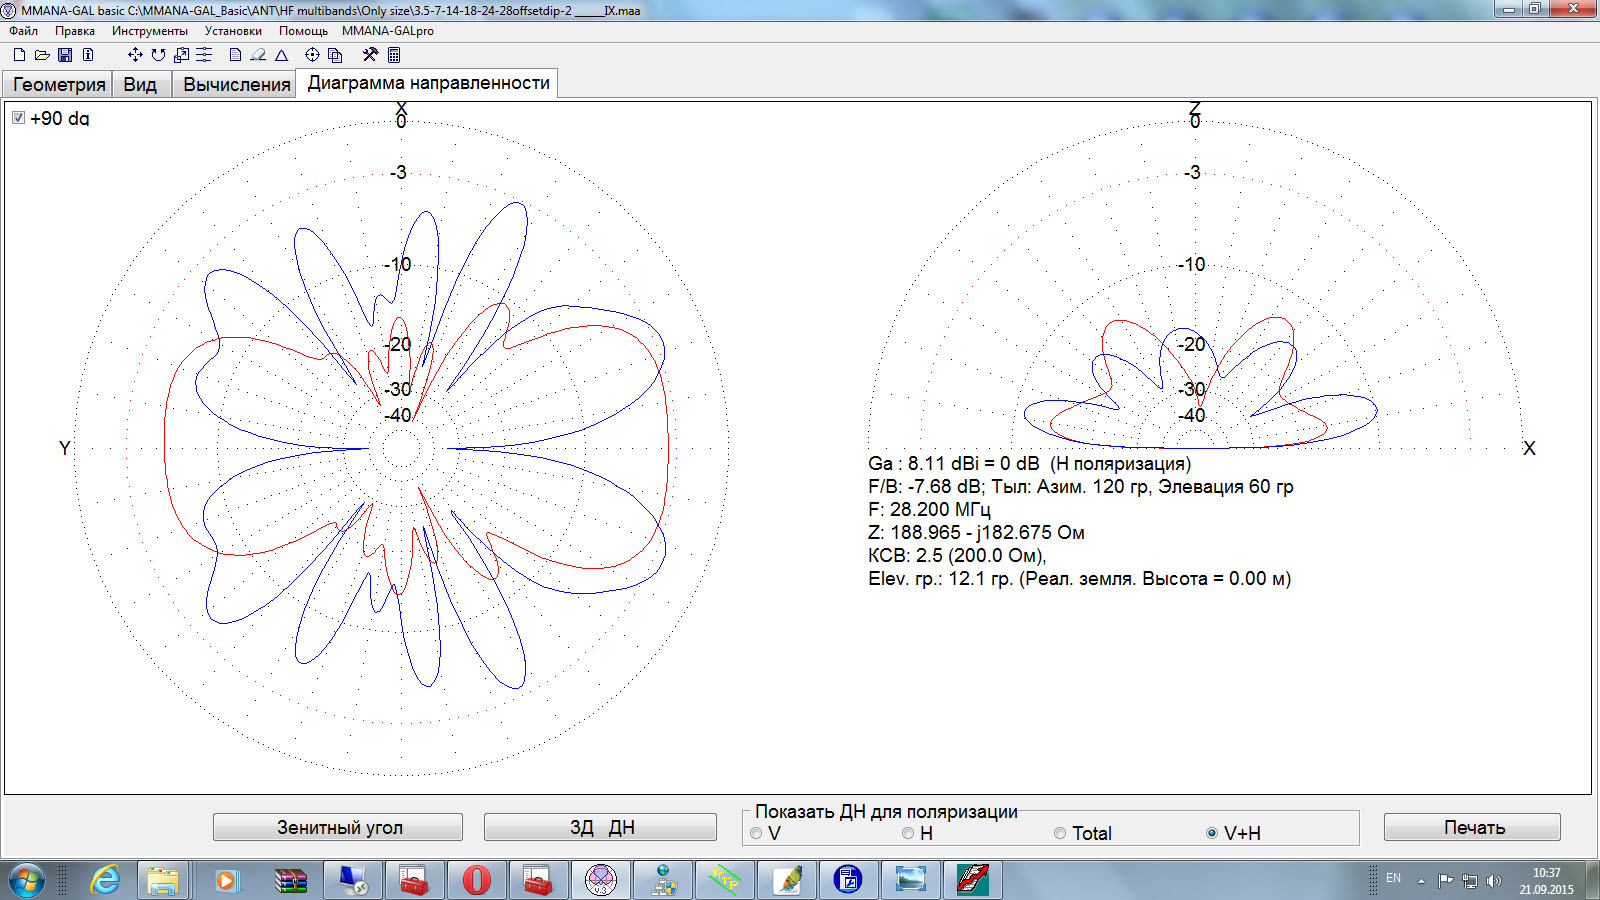Screen dimensions: 1600x900
Task: Select the Total polarization radio button
Action: pos(1060,833)
